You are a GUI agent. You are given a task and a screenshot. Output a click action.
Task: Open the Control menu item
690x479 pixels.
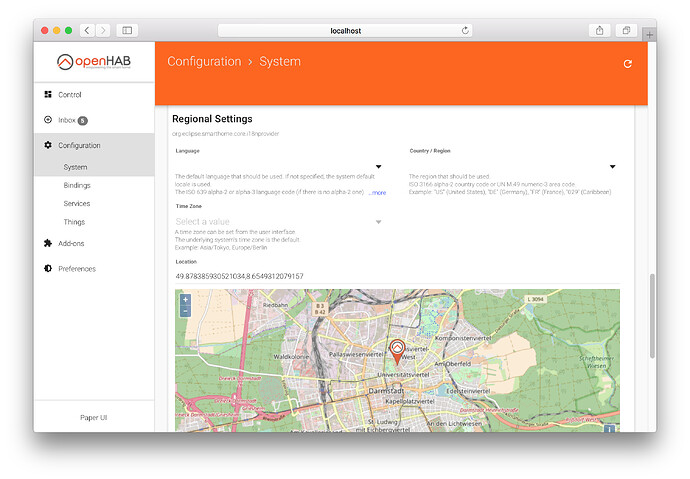[x=94, y=95]
